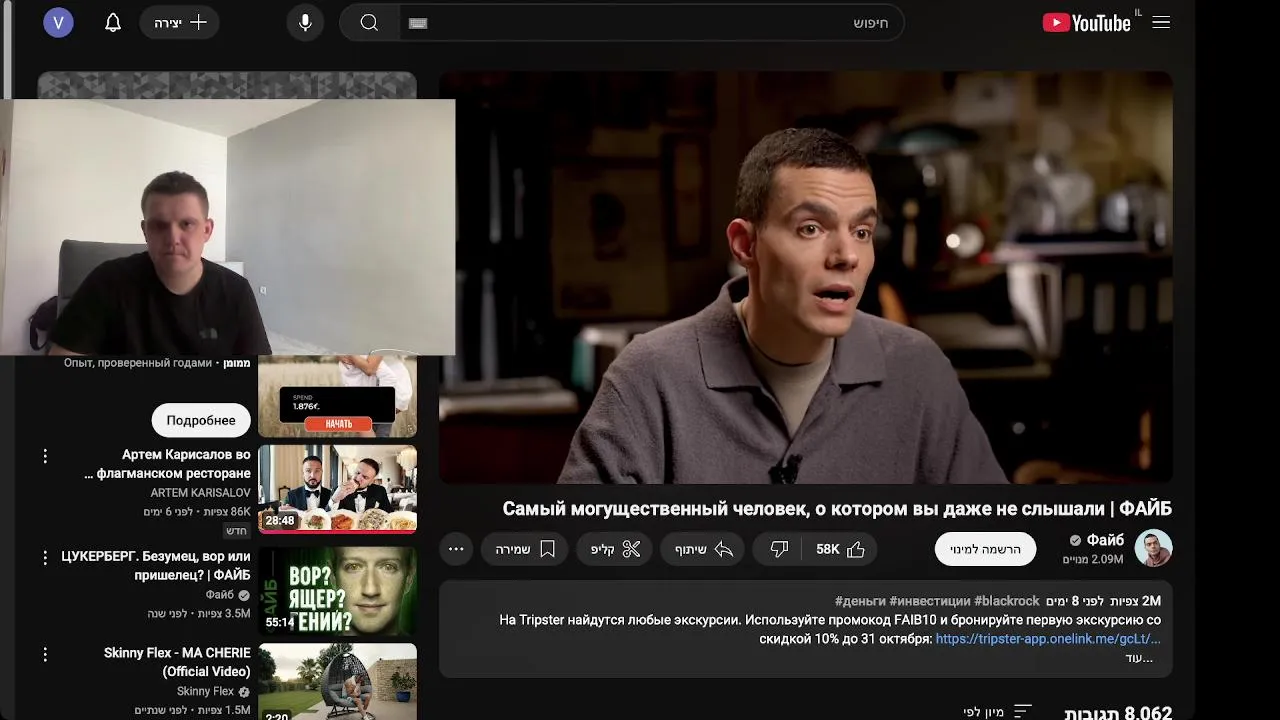The width and height of the screenshot is (1280, 720).
Task: Open the on-screen keyboard icon in the search box
Action: click(418, 23)
